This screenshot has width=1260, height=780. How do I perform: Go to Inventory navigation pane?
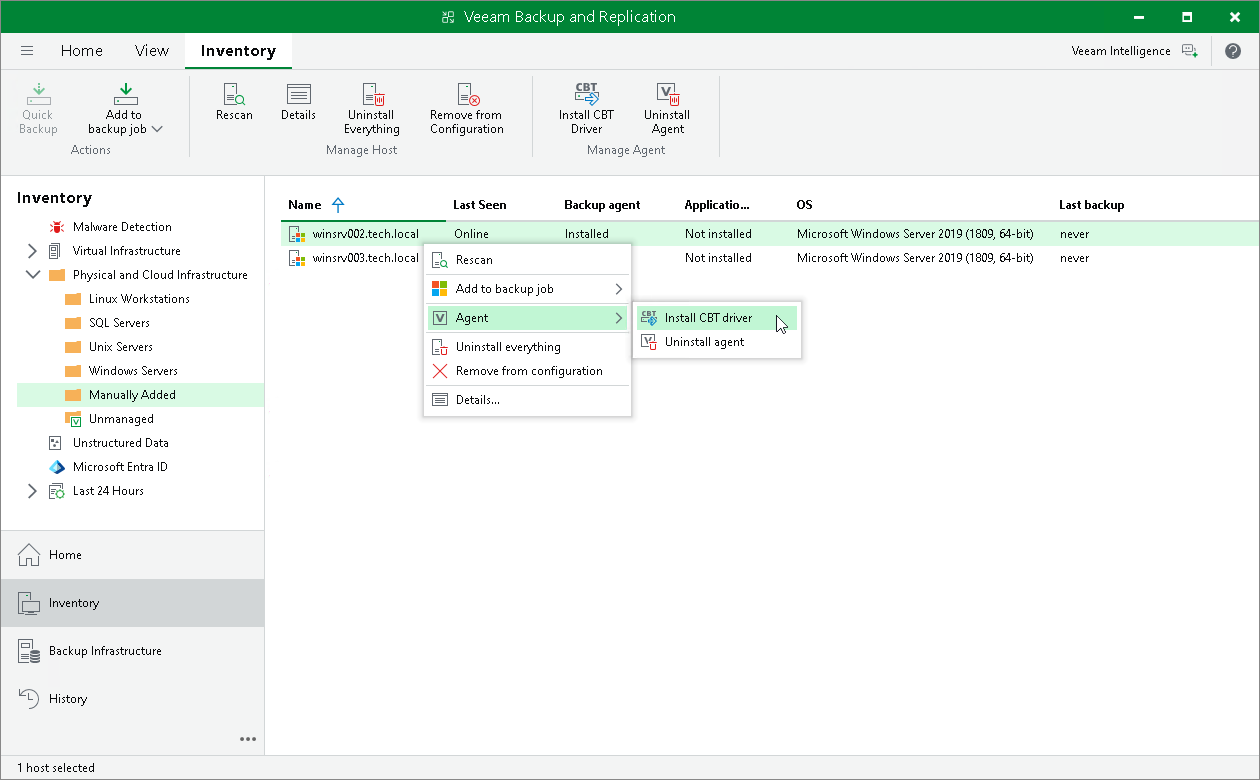(x=132, y=603)
